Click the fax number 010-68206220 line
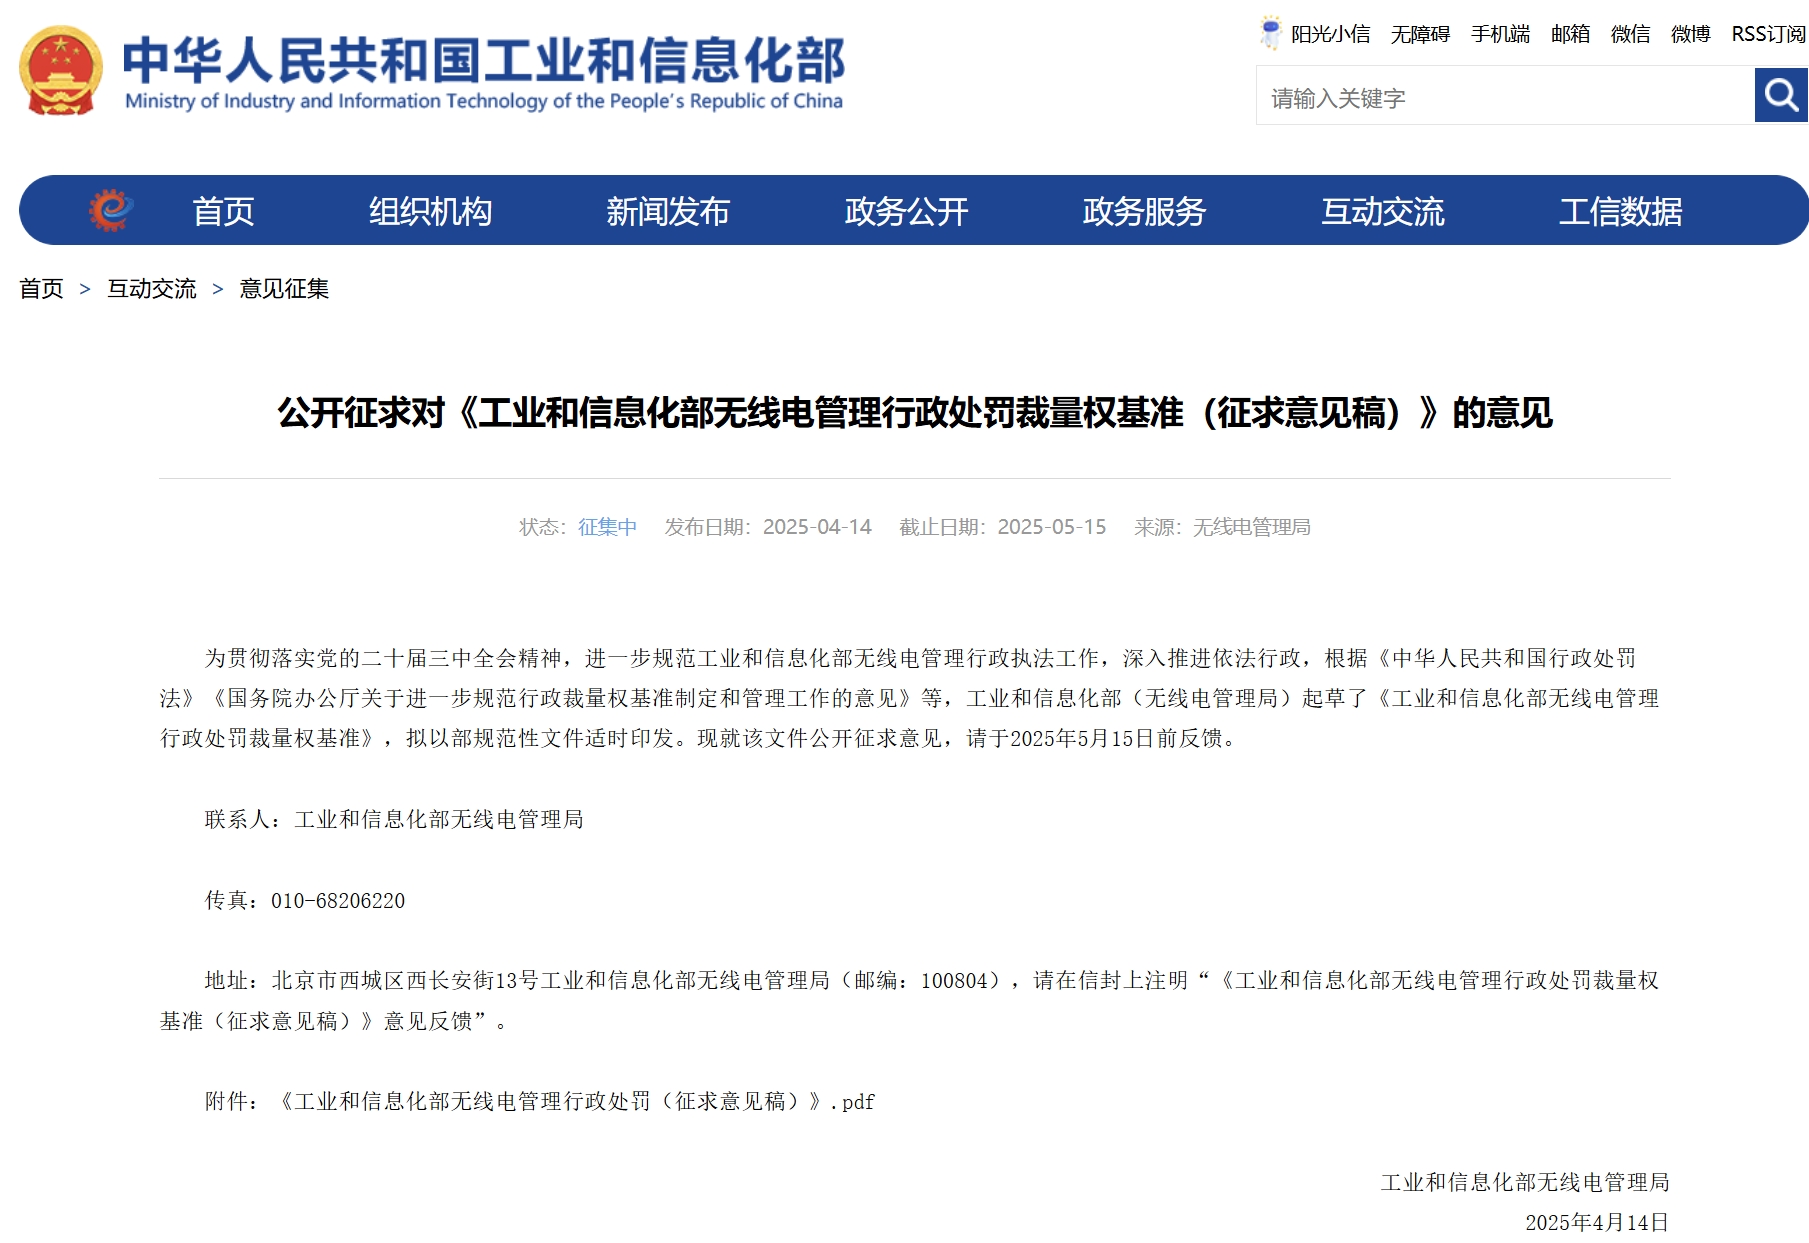 click(305, 900)
